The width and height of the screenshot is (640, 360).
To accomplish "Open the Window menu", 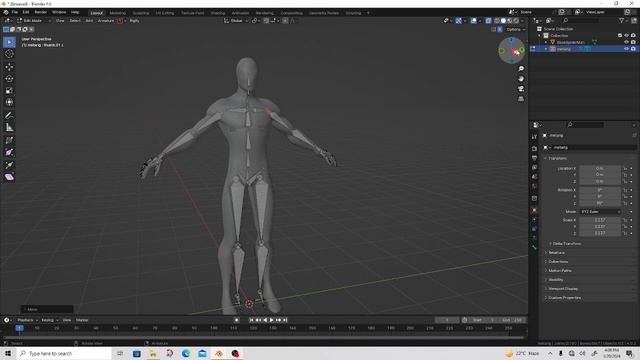I will click(x=59, y=12).
